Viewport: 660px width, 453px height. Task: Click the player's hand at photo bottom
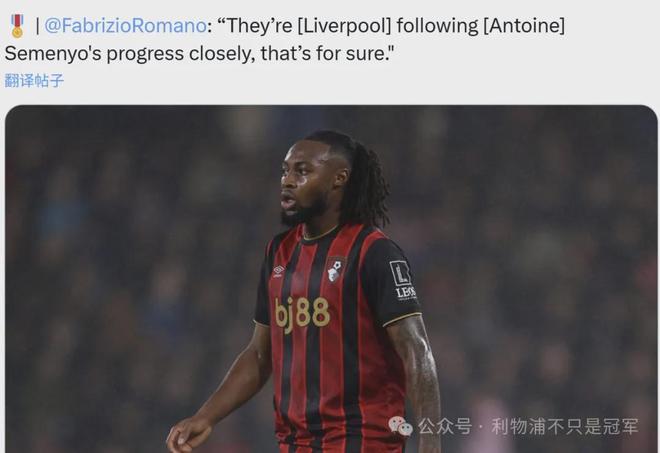189,434
